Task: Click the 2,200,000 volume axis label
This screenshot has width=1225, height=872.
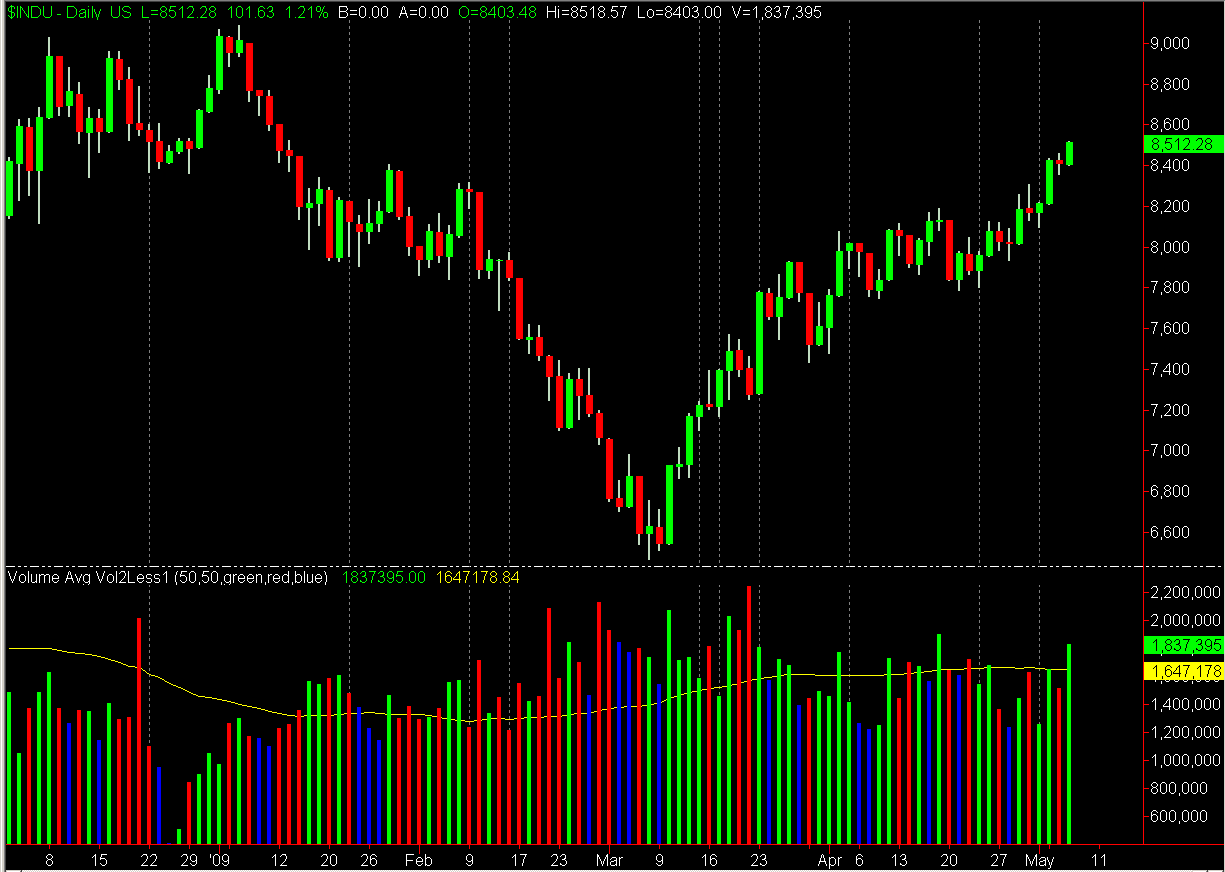Action: click(1186, 592)
